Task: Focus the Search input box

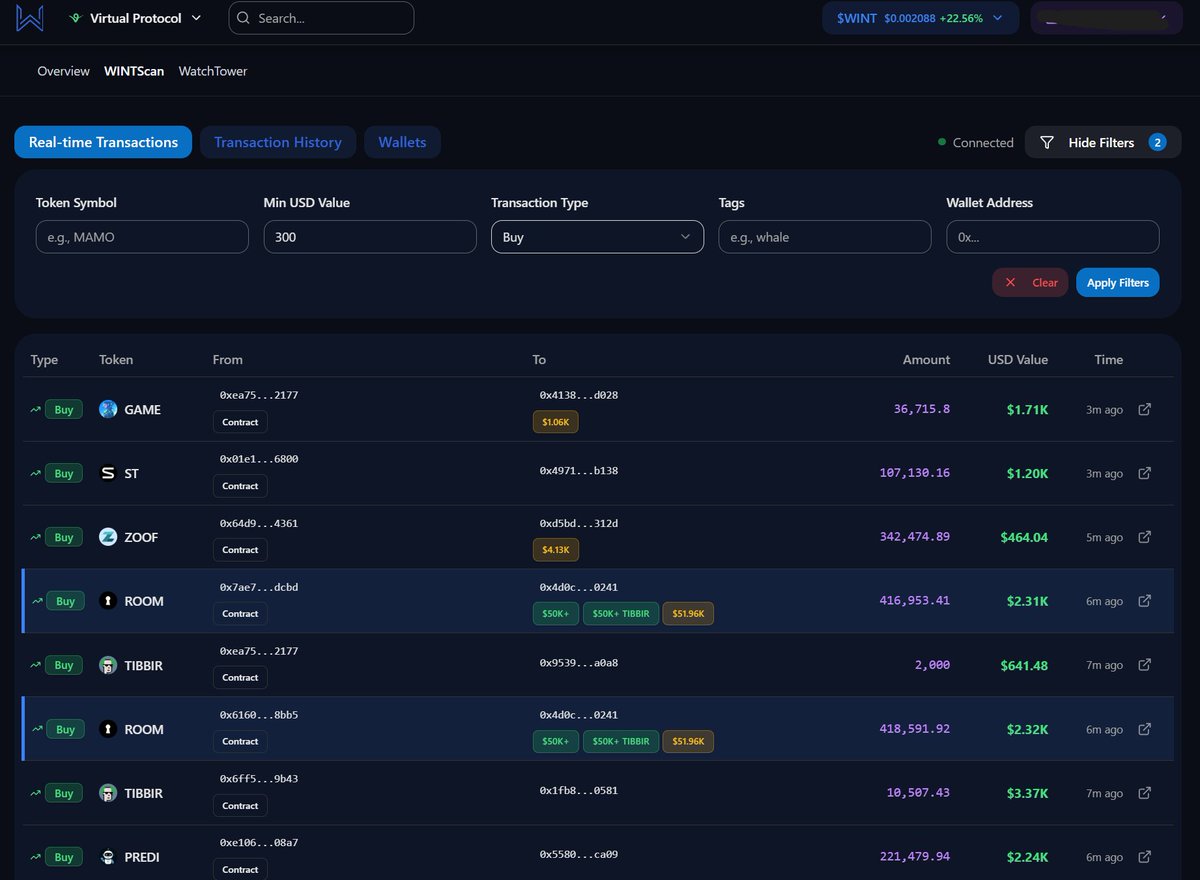Action: point(321,18)
